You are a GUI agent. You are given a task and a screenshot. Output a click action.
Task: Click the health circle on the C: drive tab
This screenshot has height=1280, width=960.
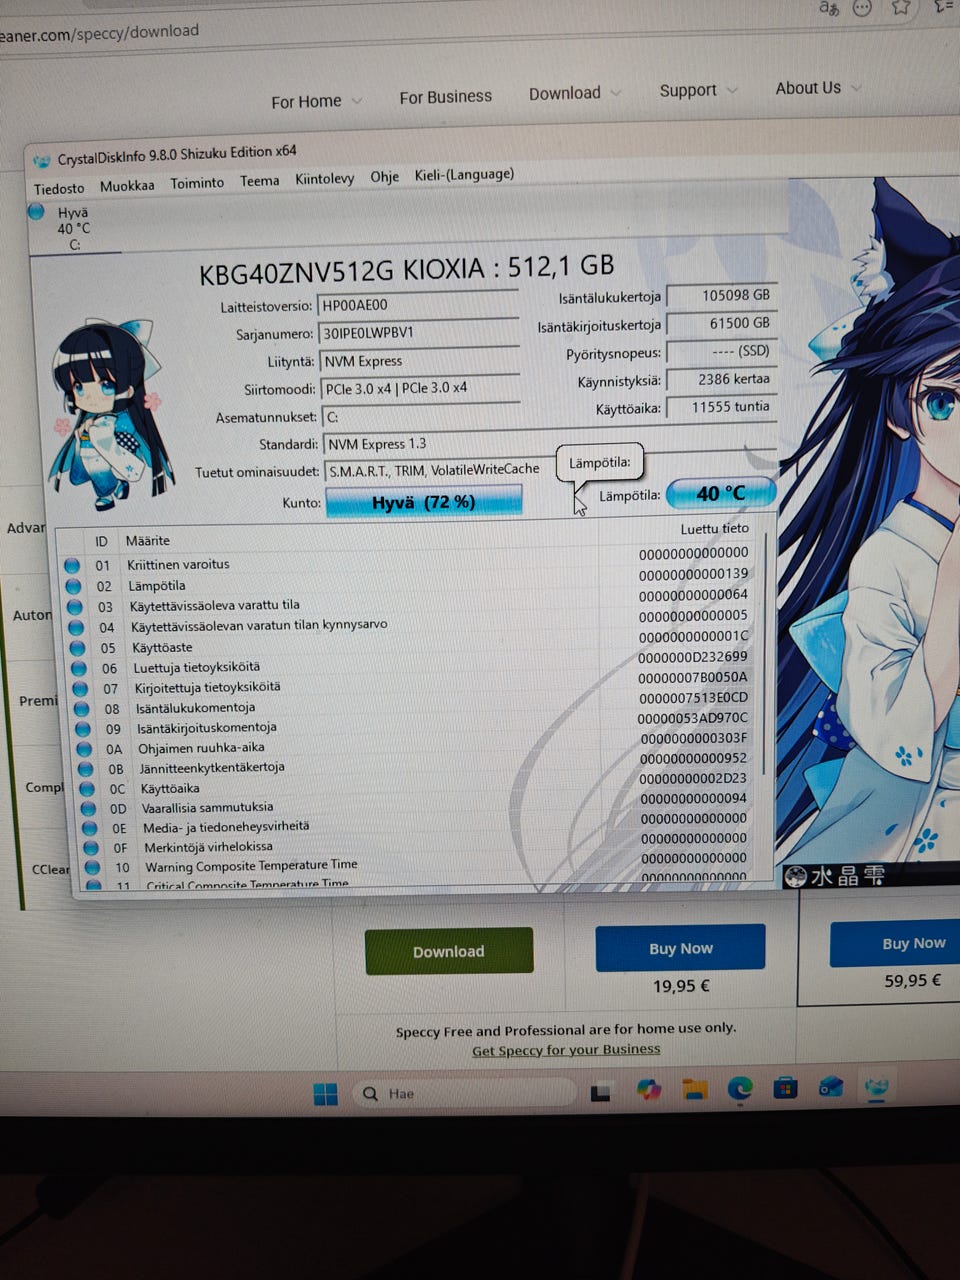[x=35, y=212]
